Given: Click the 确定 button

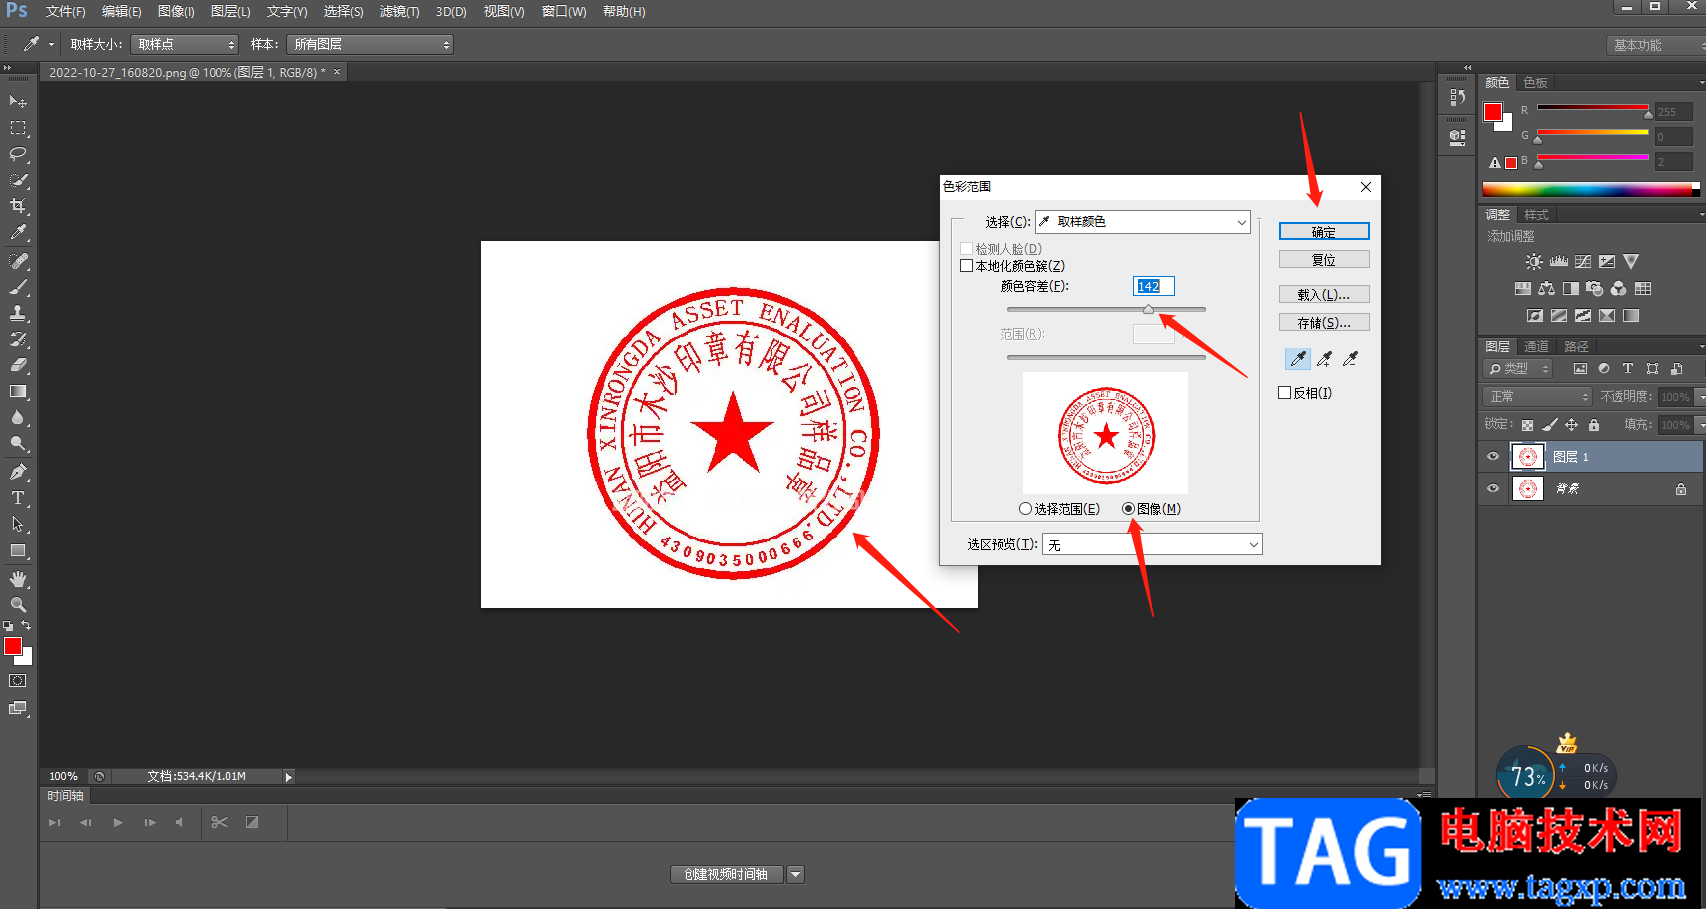Looking at the screenshot, I should (1324, 232).
